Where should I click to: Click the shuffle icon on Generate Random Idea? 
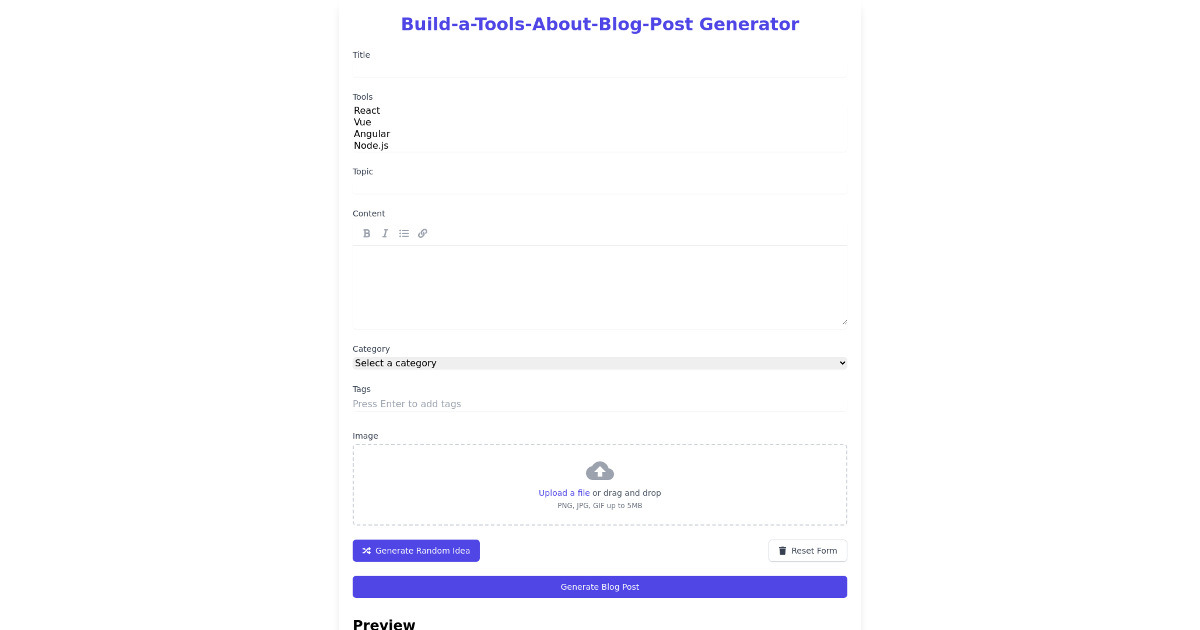coord(367,550)
